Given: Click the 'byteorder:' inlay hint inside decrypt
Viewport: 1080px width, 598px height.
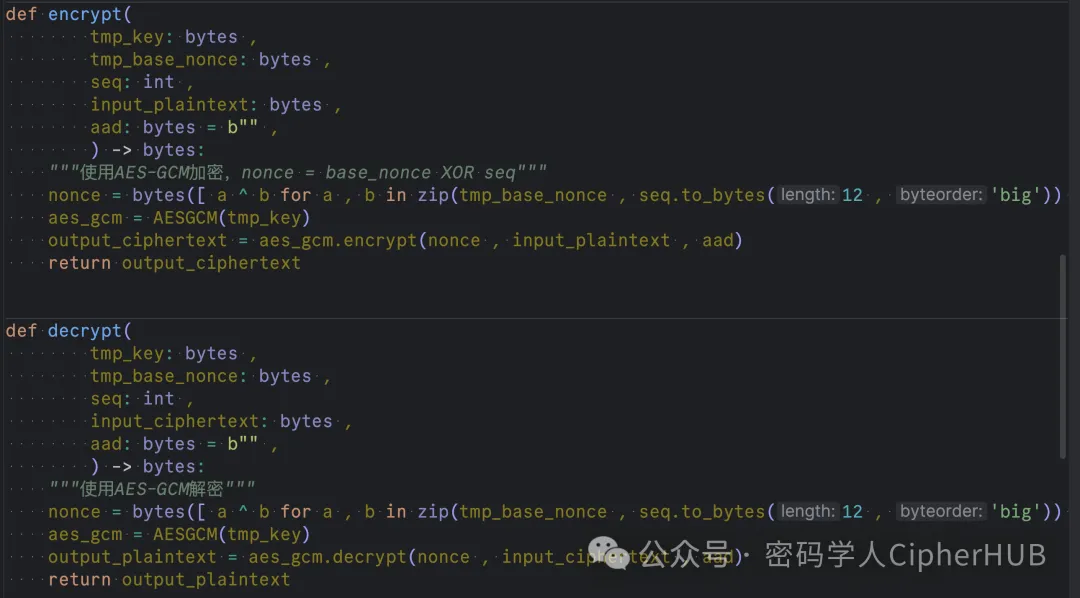Looking at the screenshot, I should (x=941, y=511).
